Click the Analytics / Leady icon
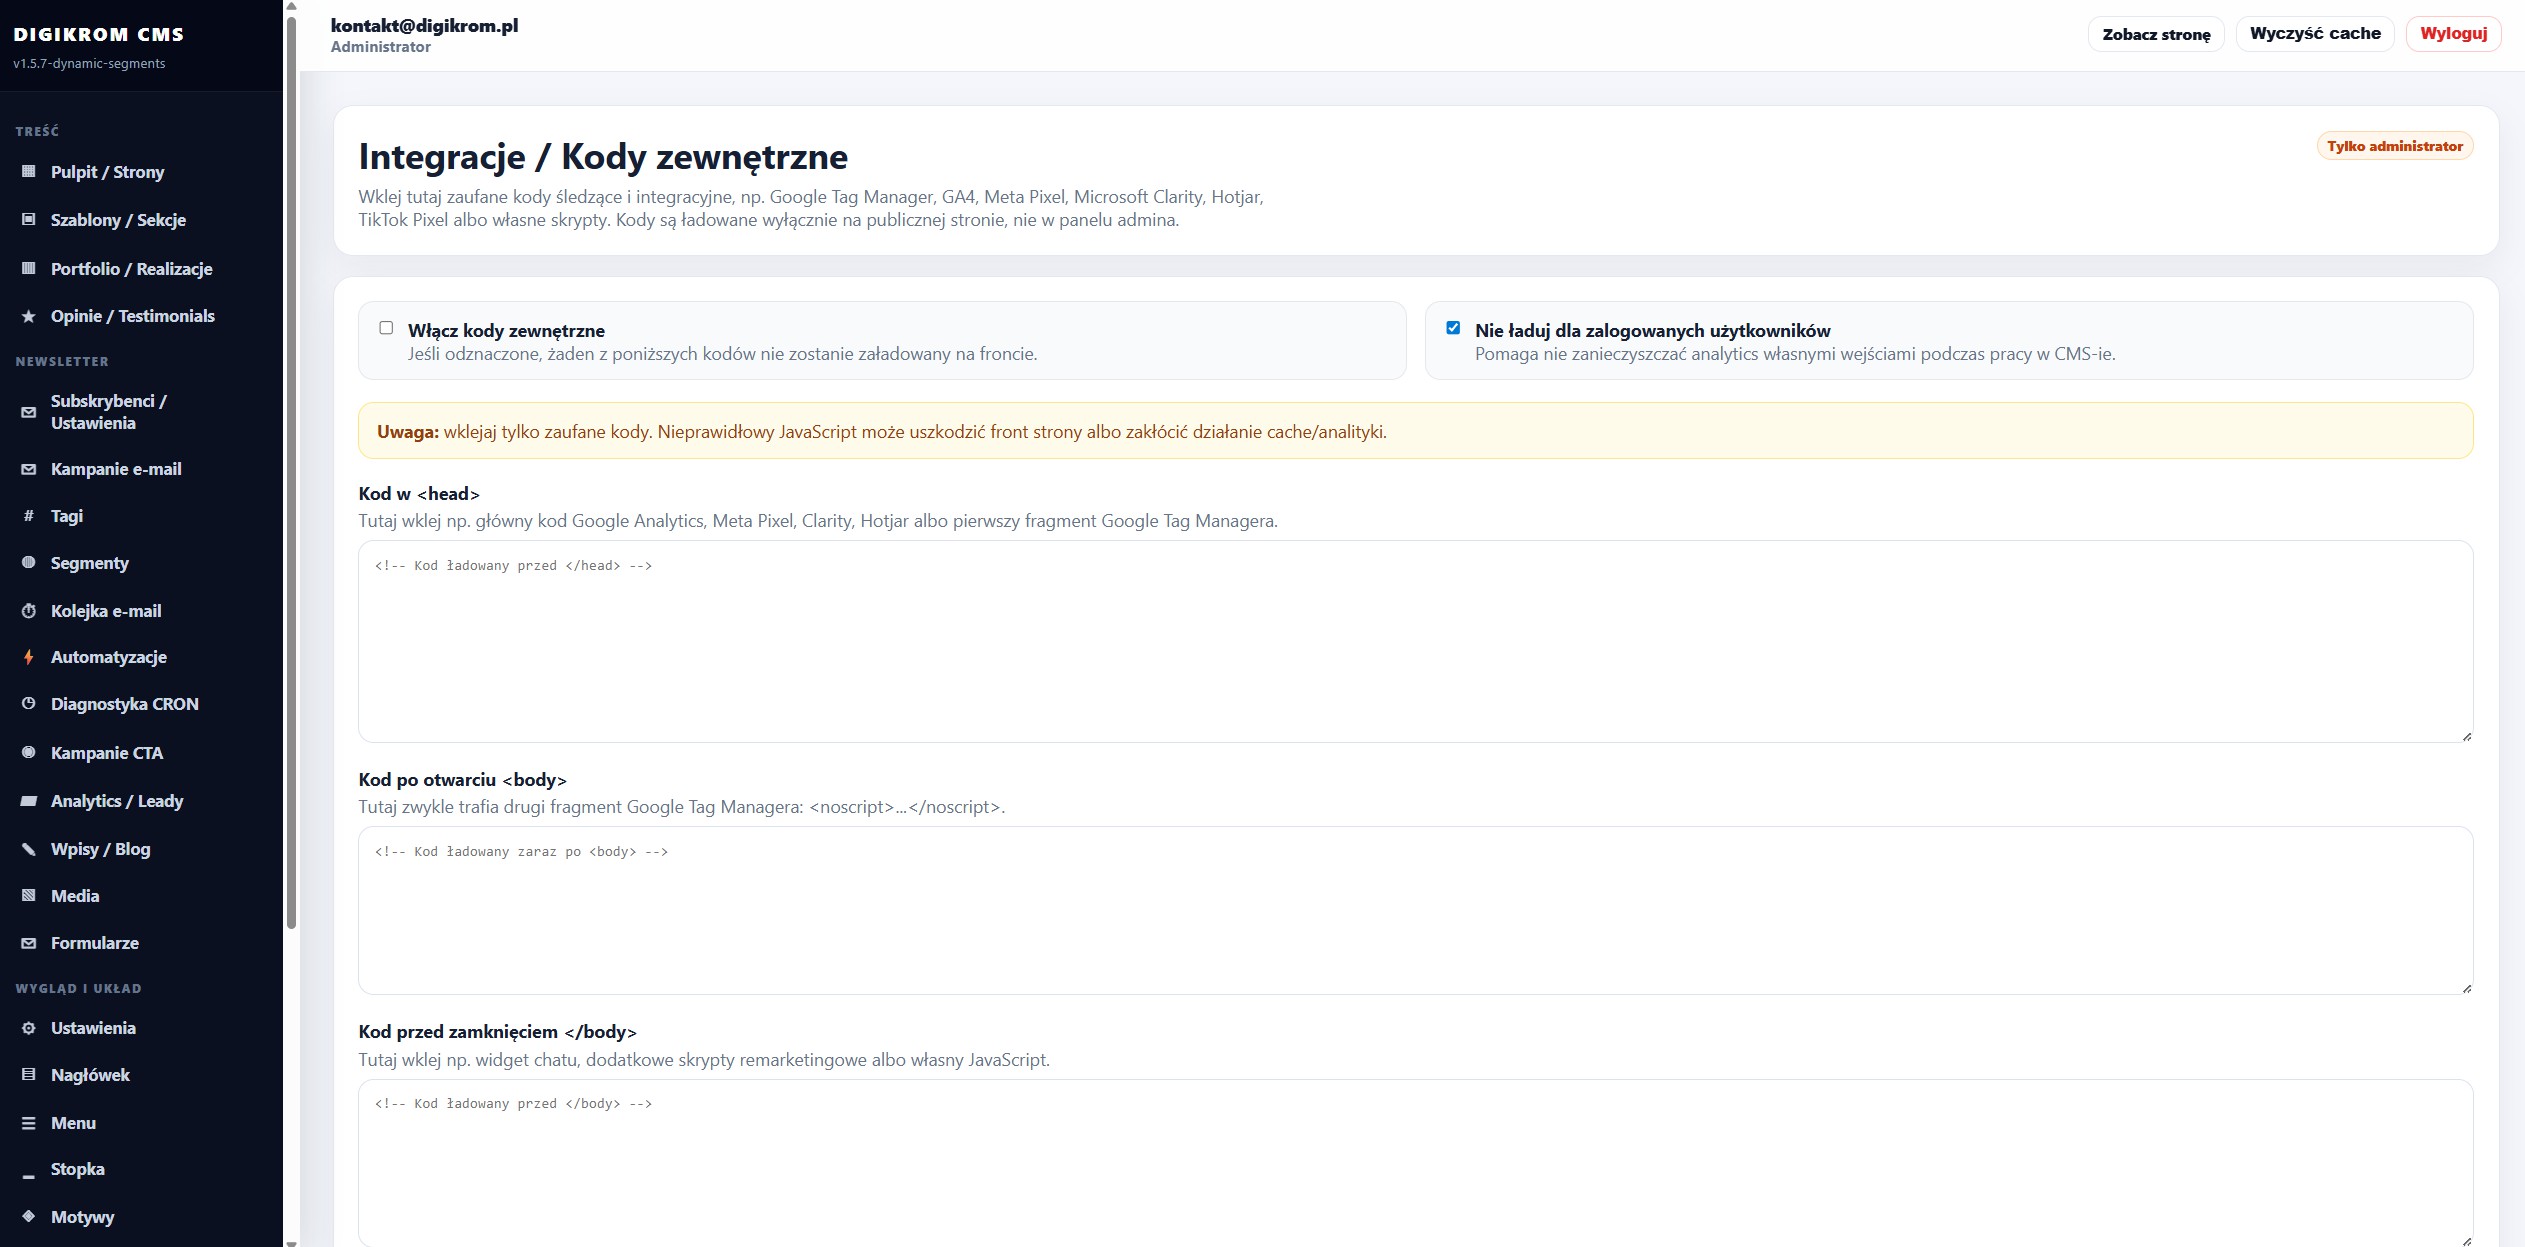This screenshot has width=2525, height=1247. (x=29, y=801)
